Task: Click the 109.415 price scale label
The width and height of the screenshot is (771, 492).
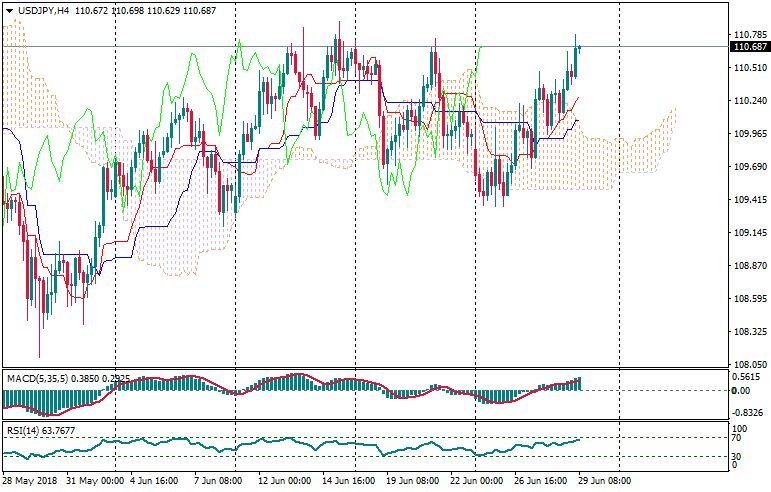Action: 749,200
